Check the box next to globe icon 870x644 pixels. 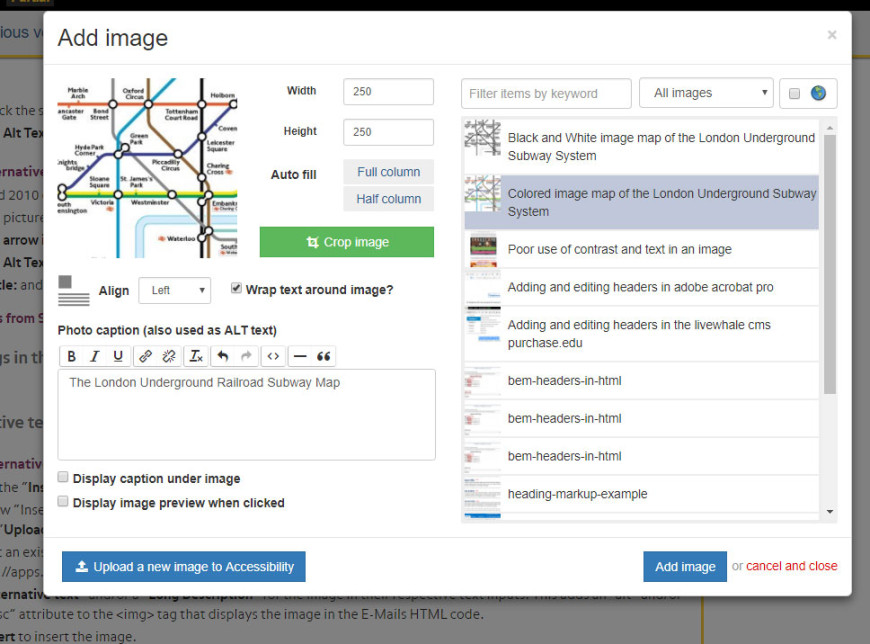(x=795, y=93)
